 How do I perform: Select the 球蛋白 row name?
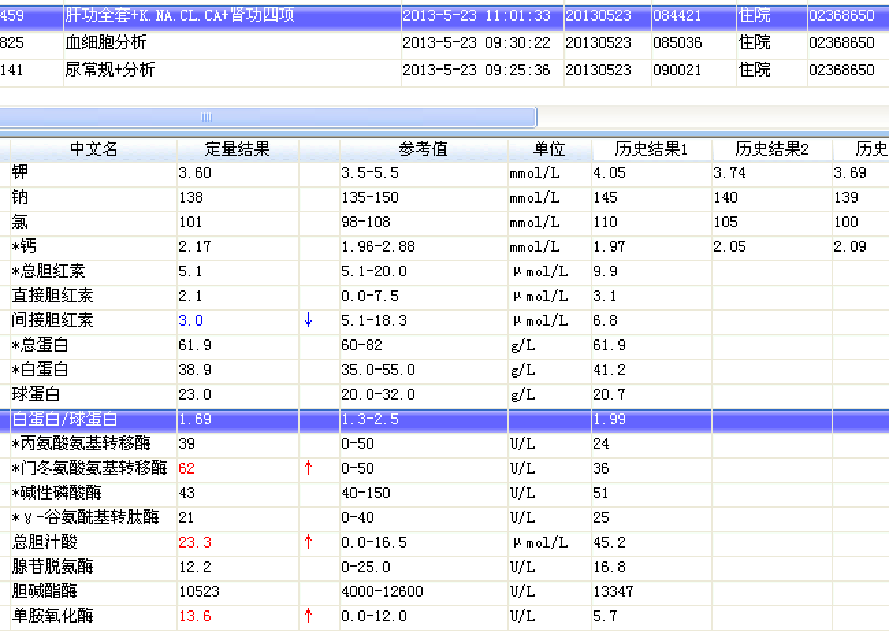click(36, 394)
